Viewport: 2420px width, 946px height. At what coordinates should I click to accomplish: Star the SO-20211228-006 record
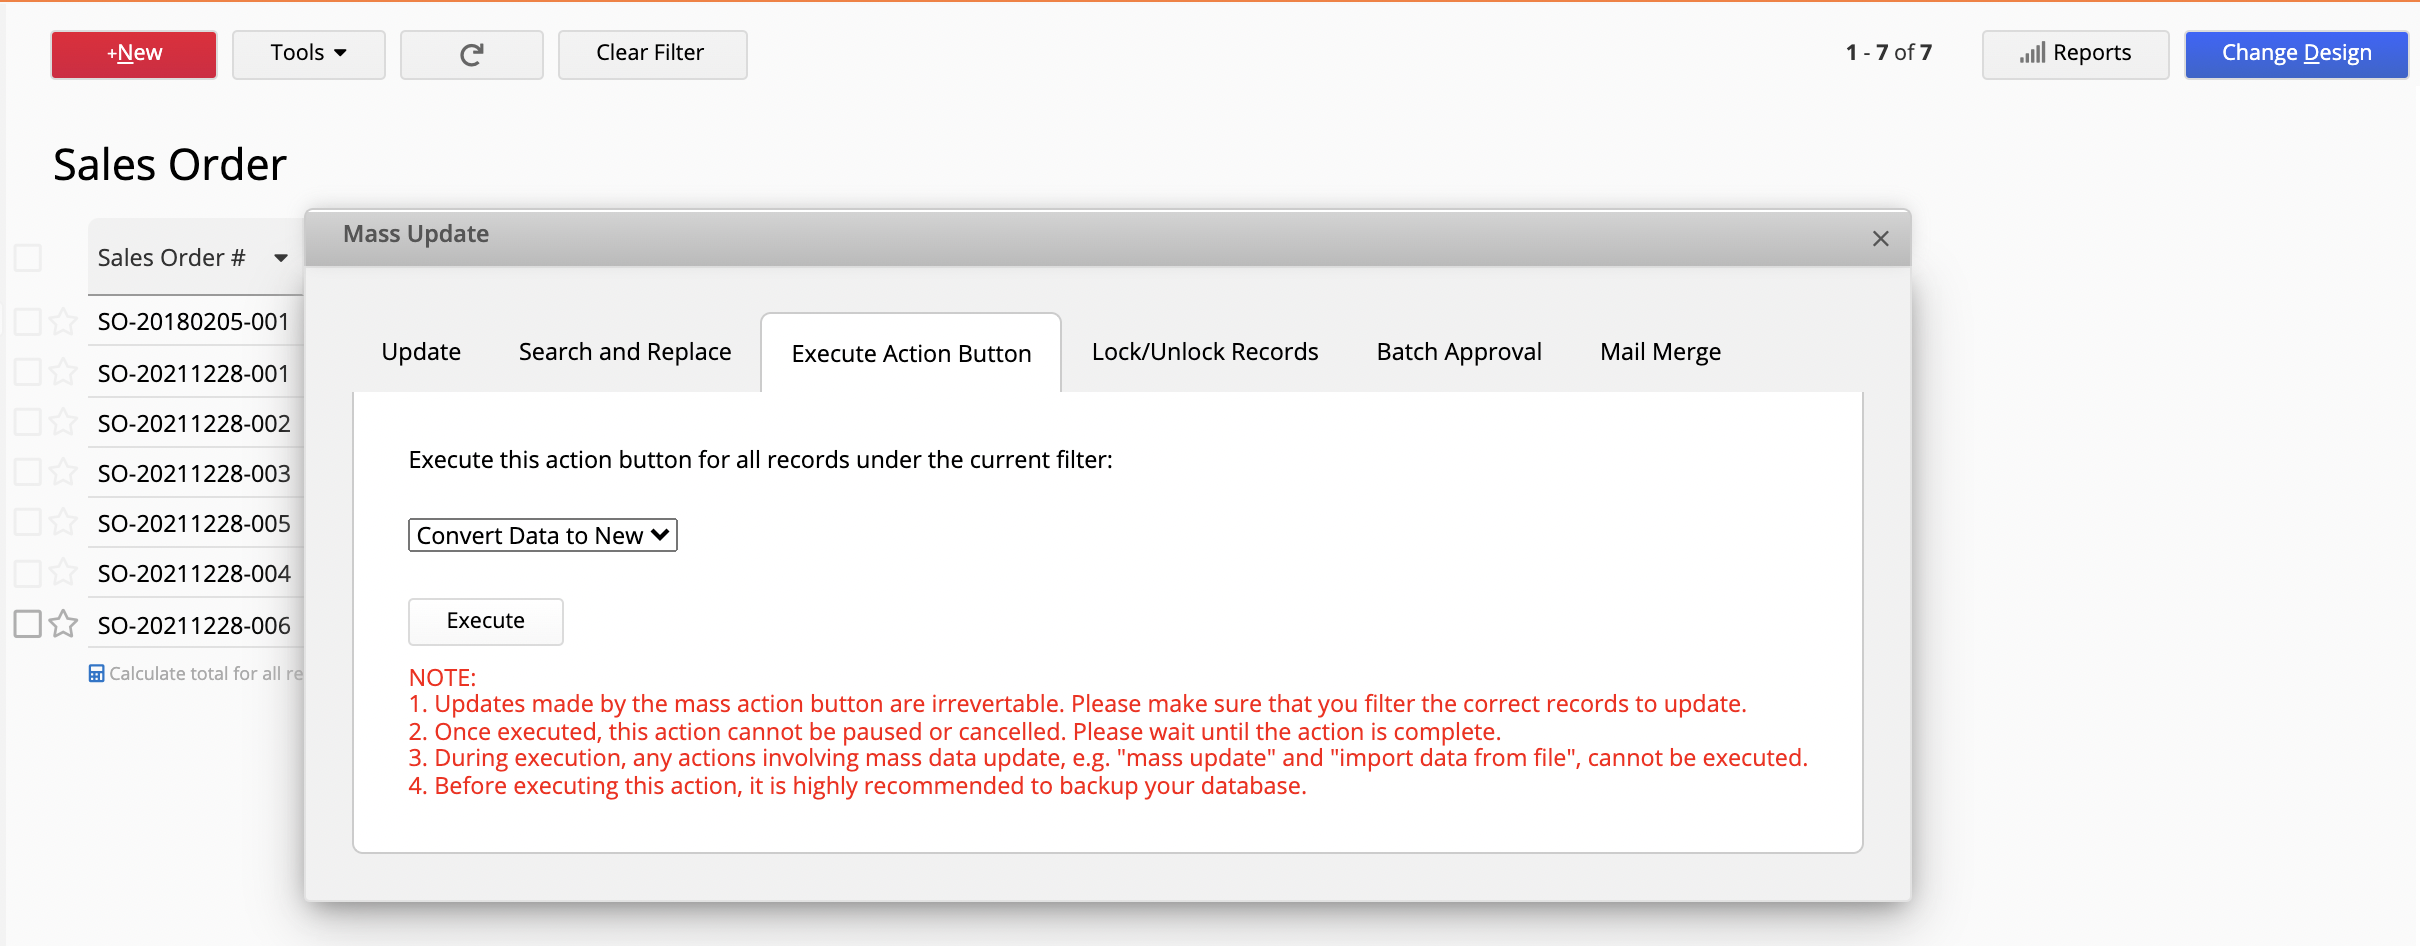point(63,624)
